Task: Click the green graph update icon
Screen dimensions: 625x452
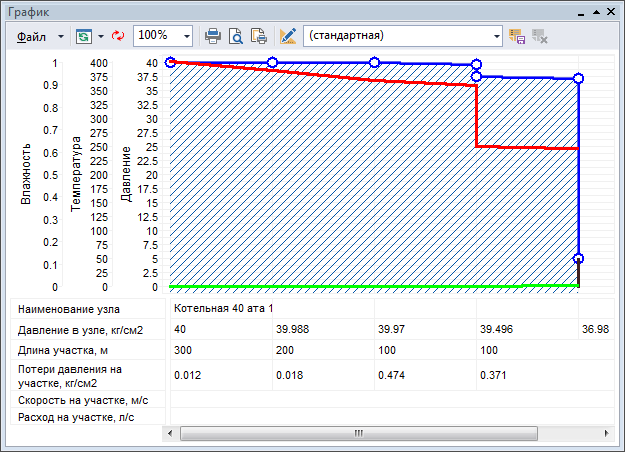Action: pyautogui.click(x=82, y=35)
